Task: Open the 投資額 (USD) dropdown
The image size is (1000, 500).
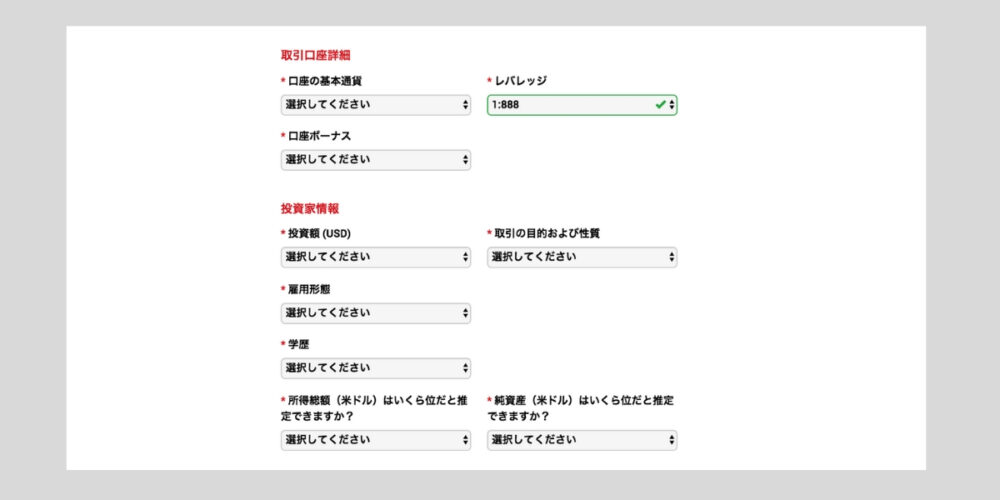Action: click(x=376, y=257)
